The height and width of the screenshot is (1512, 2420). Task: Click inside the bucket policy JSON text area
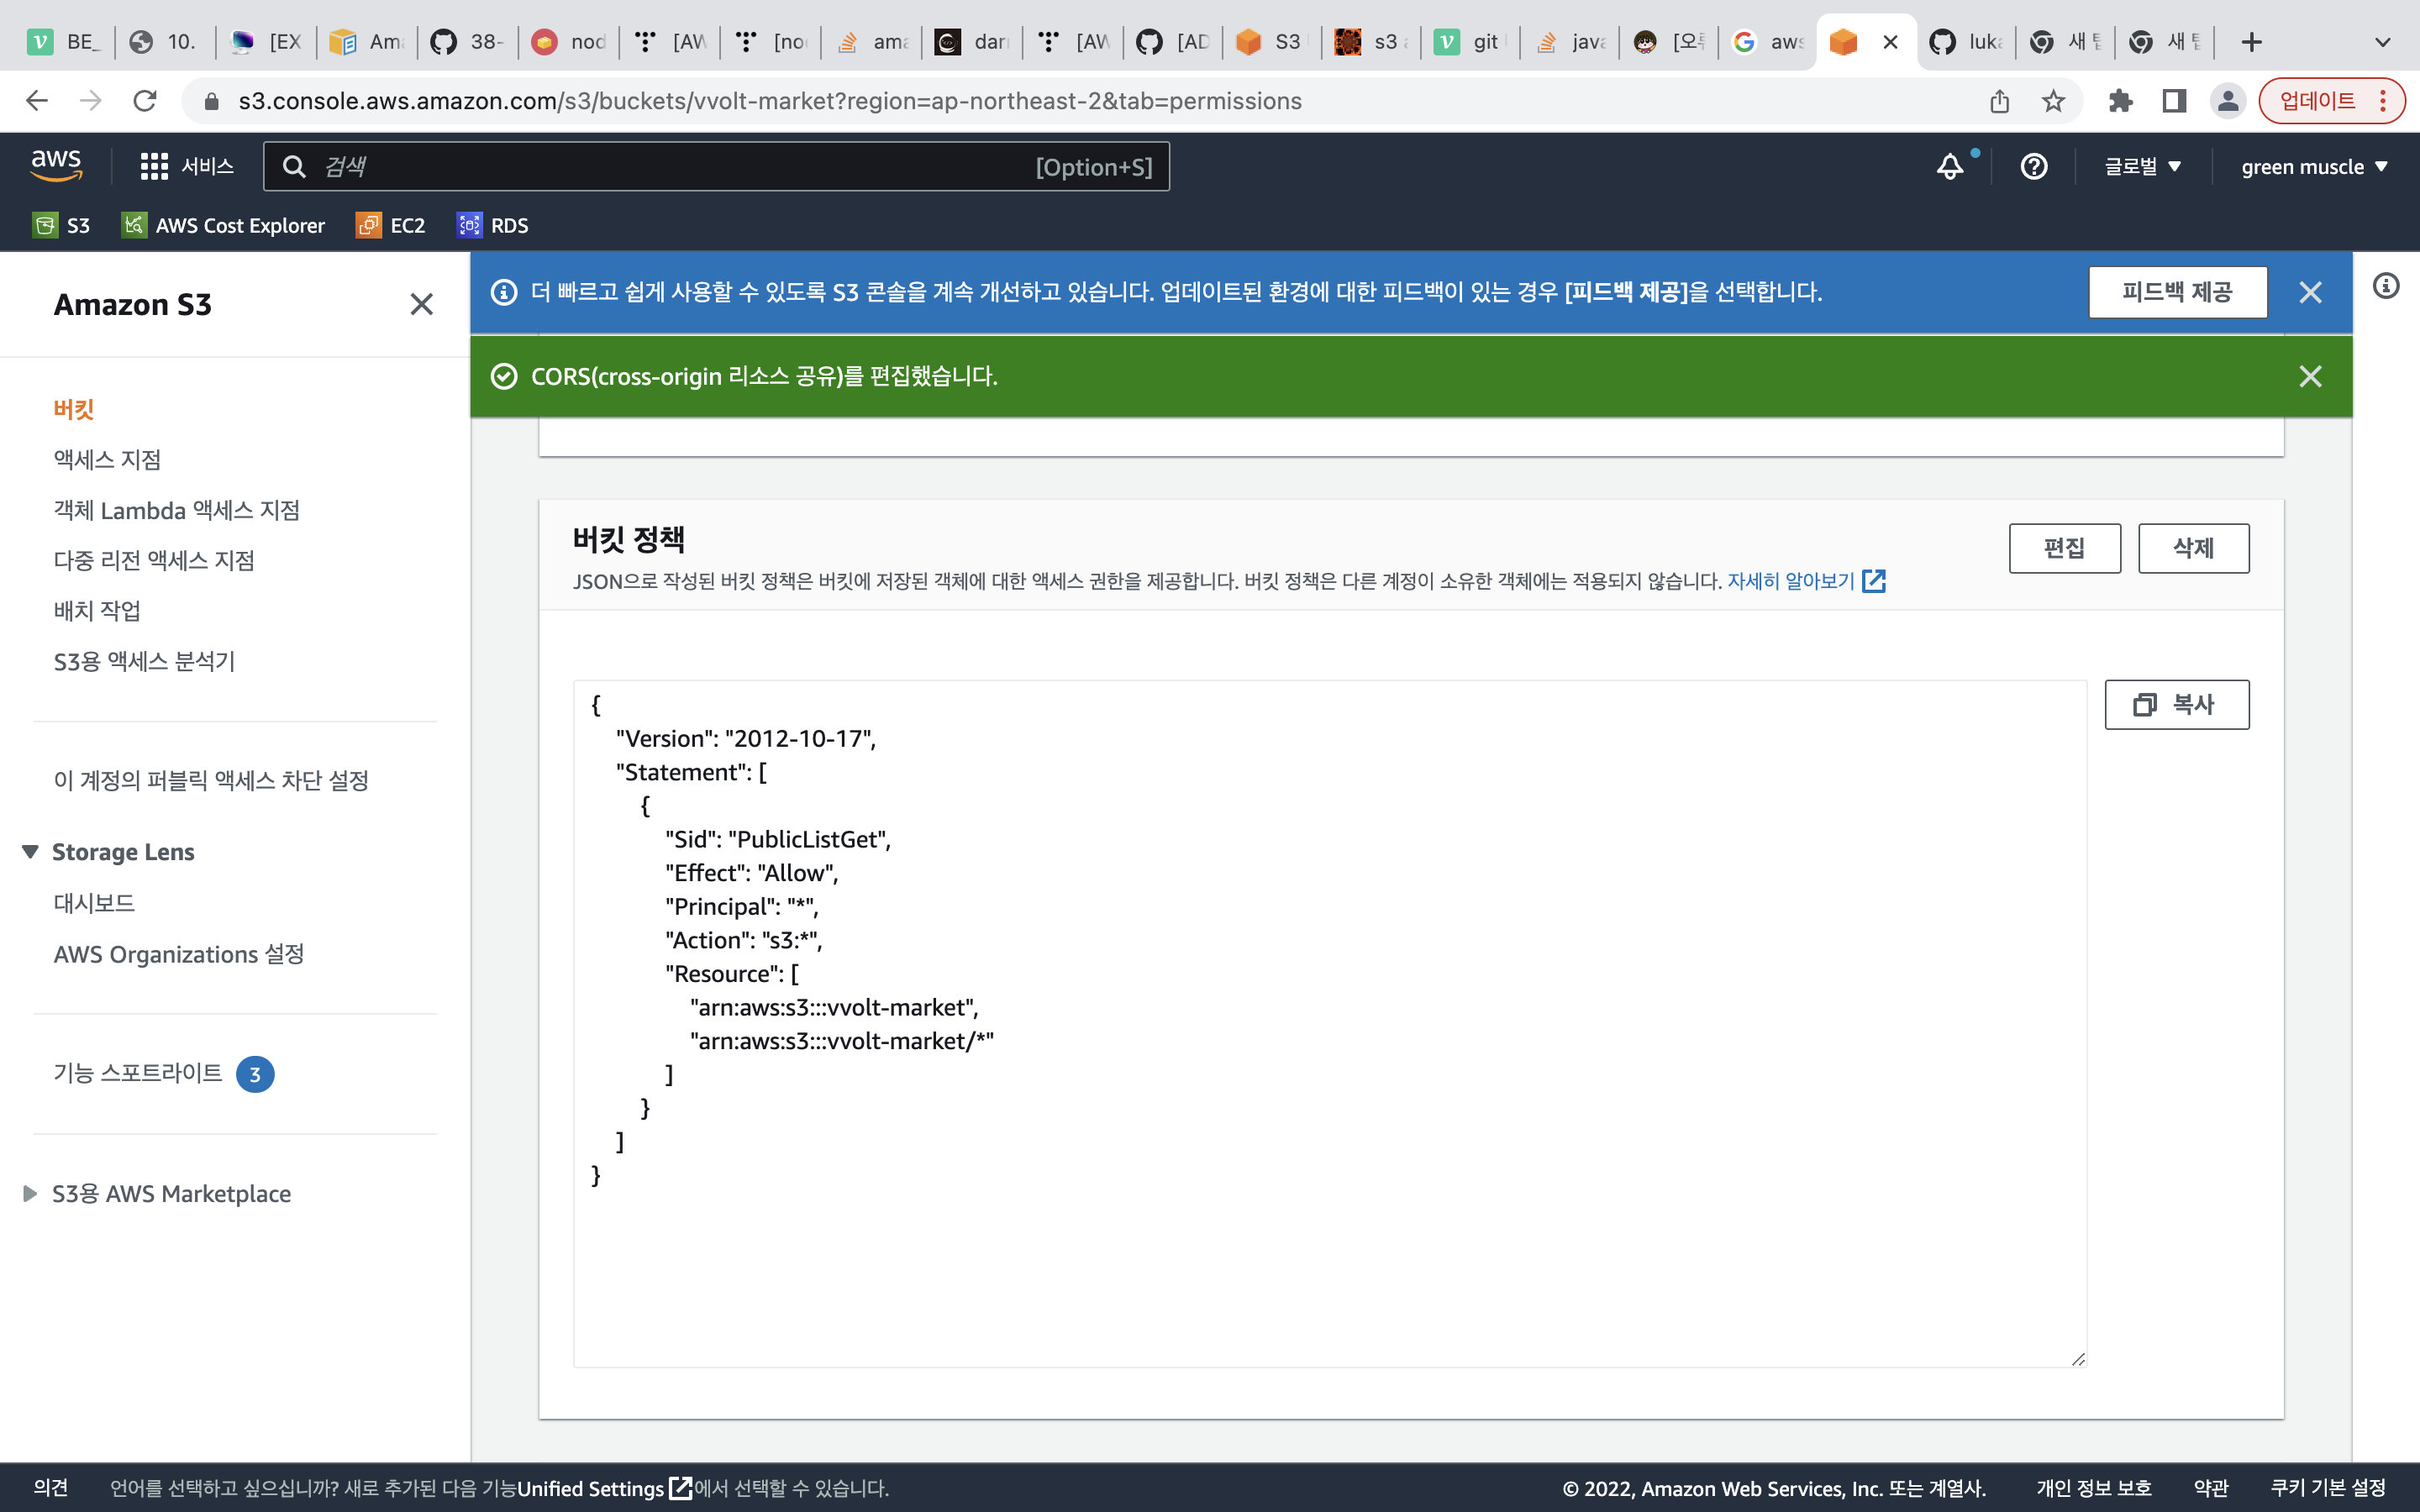(1330, 1024)
